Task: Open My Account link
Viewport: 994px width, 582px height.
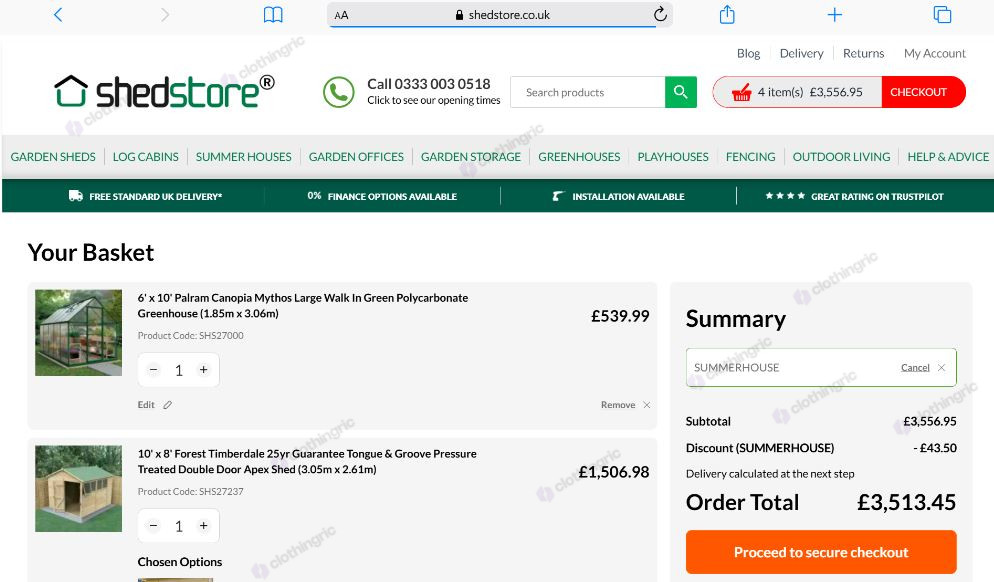Action: pos(934,53)
